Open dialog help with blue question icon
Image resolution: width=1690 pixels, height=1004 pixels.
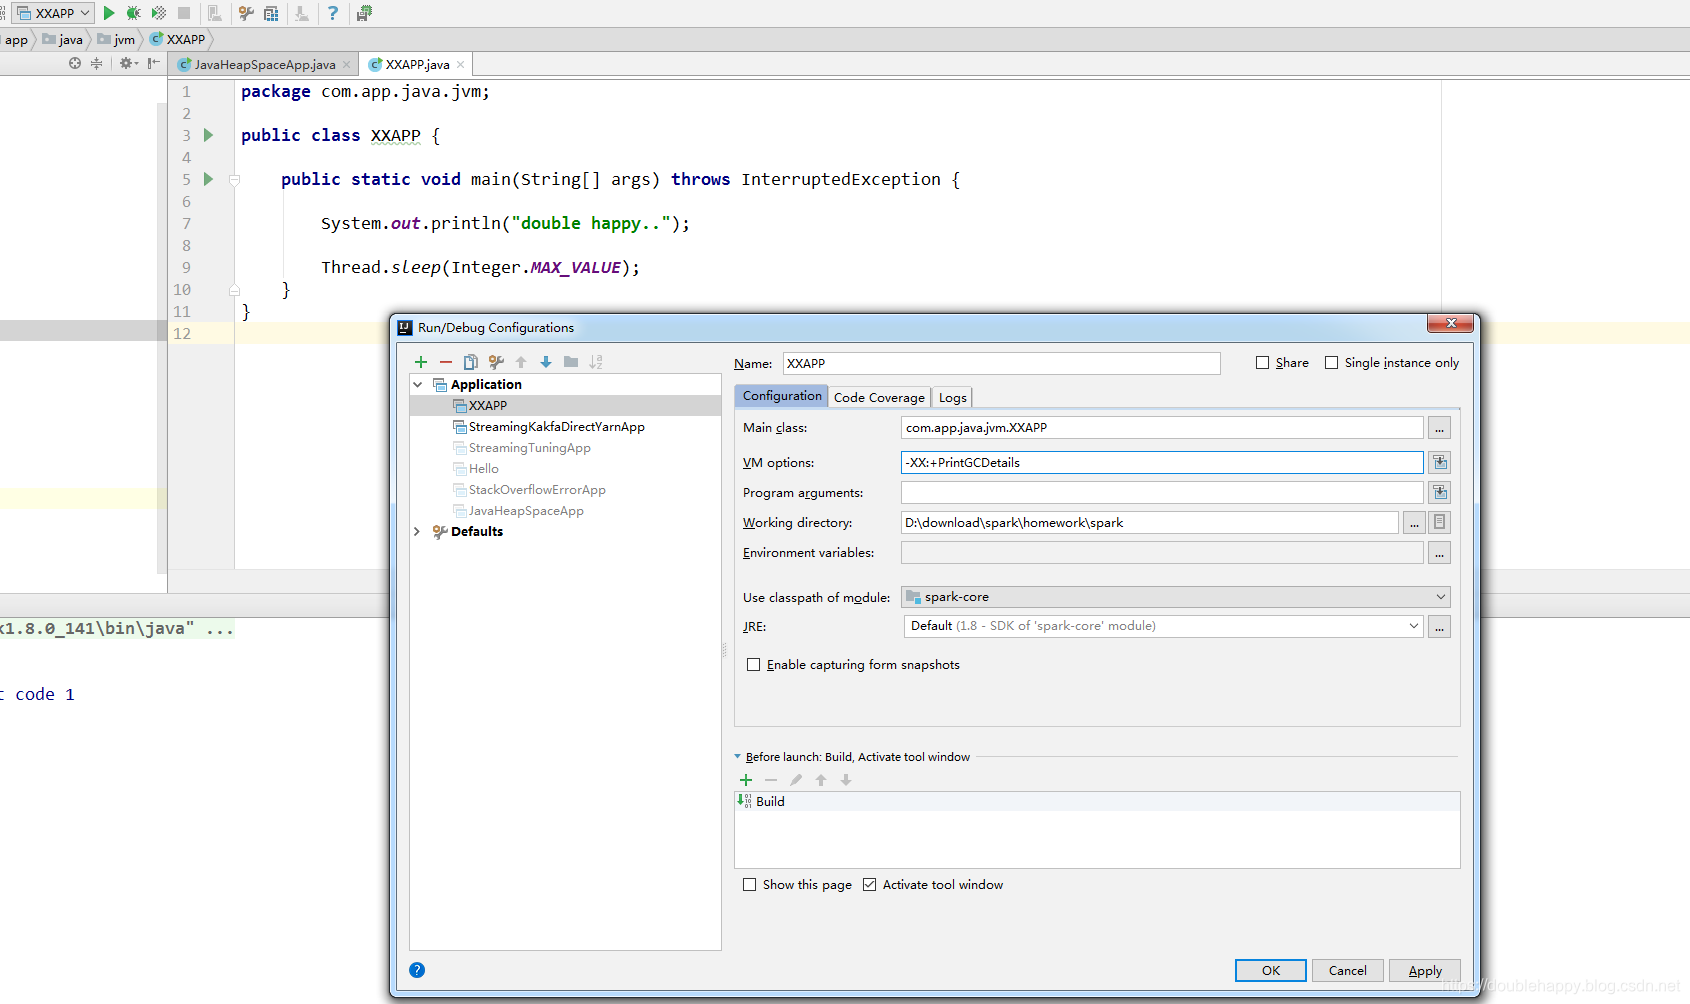pos(417,970)
